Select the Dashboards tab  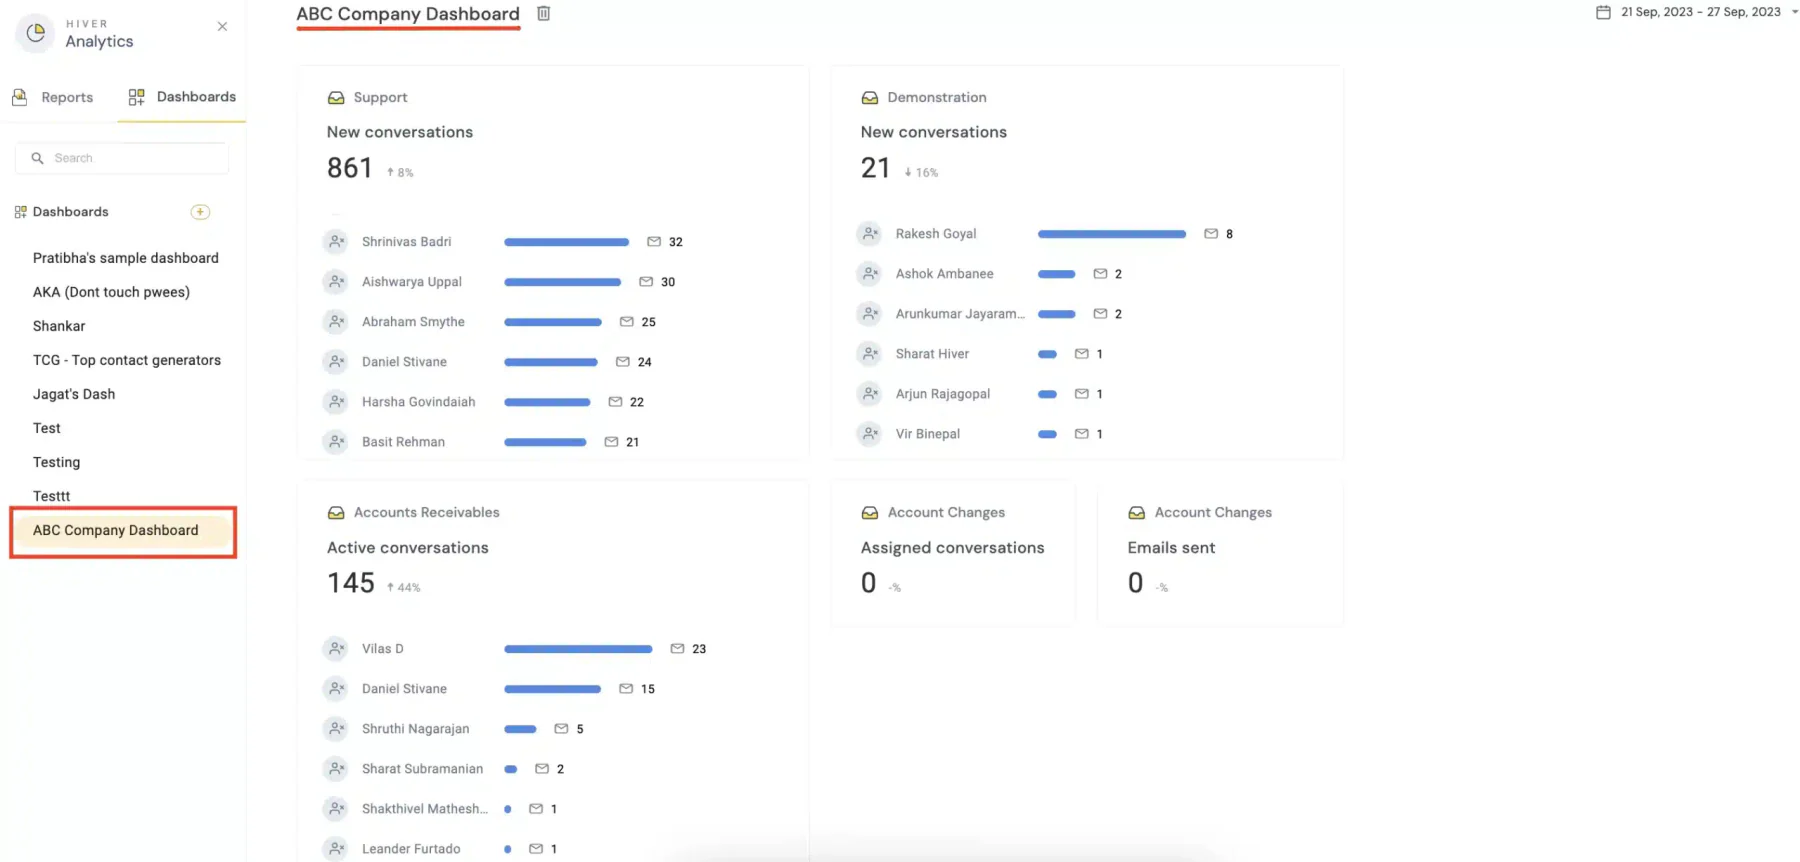click(182, 97)
